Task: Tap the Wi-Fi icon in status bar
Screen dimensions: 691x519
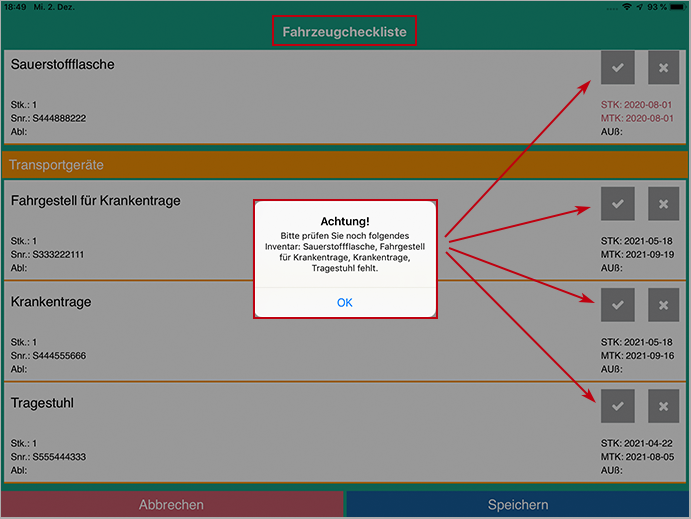Action: pos(626,6)
